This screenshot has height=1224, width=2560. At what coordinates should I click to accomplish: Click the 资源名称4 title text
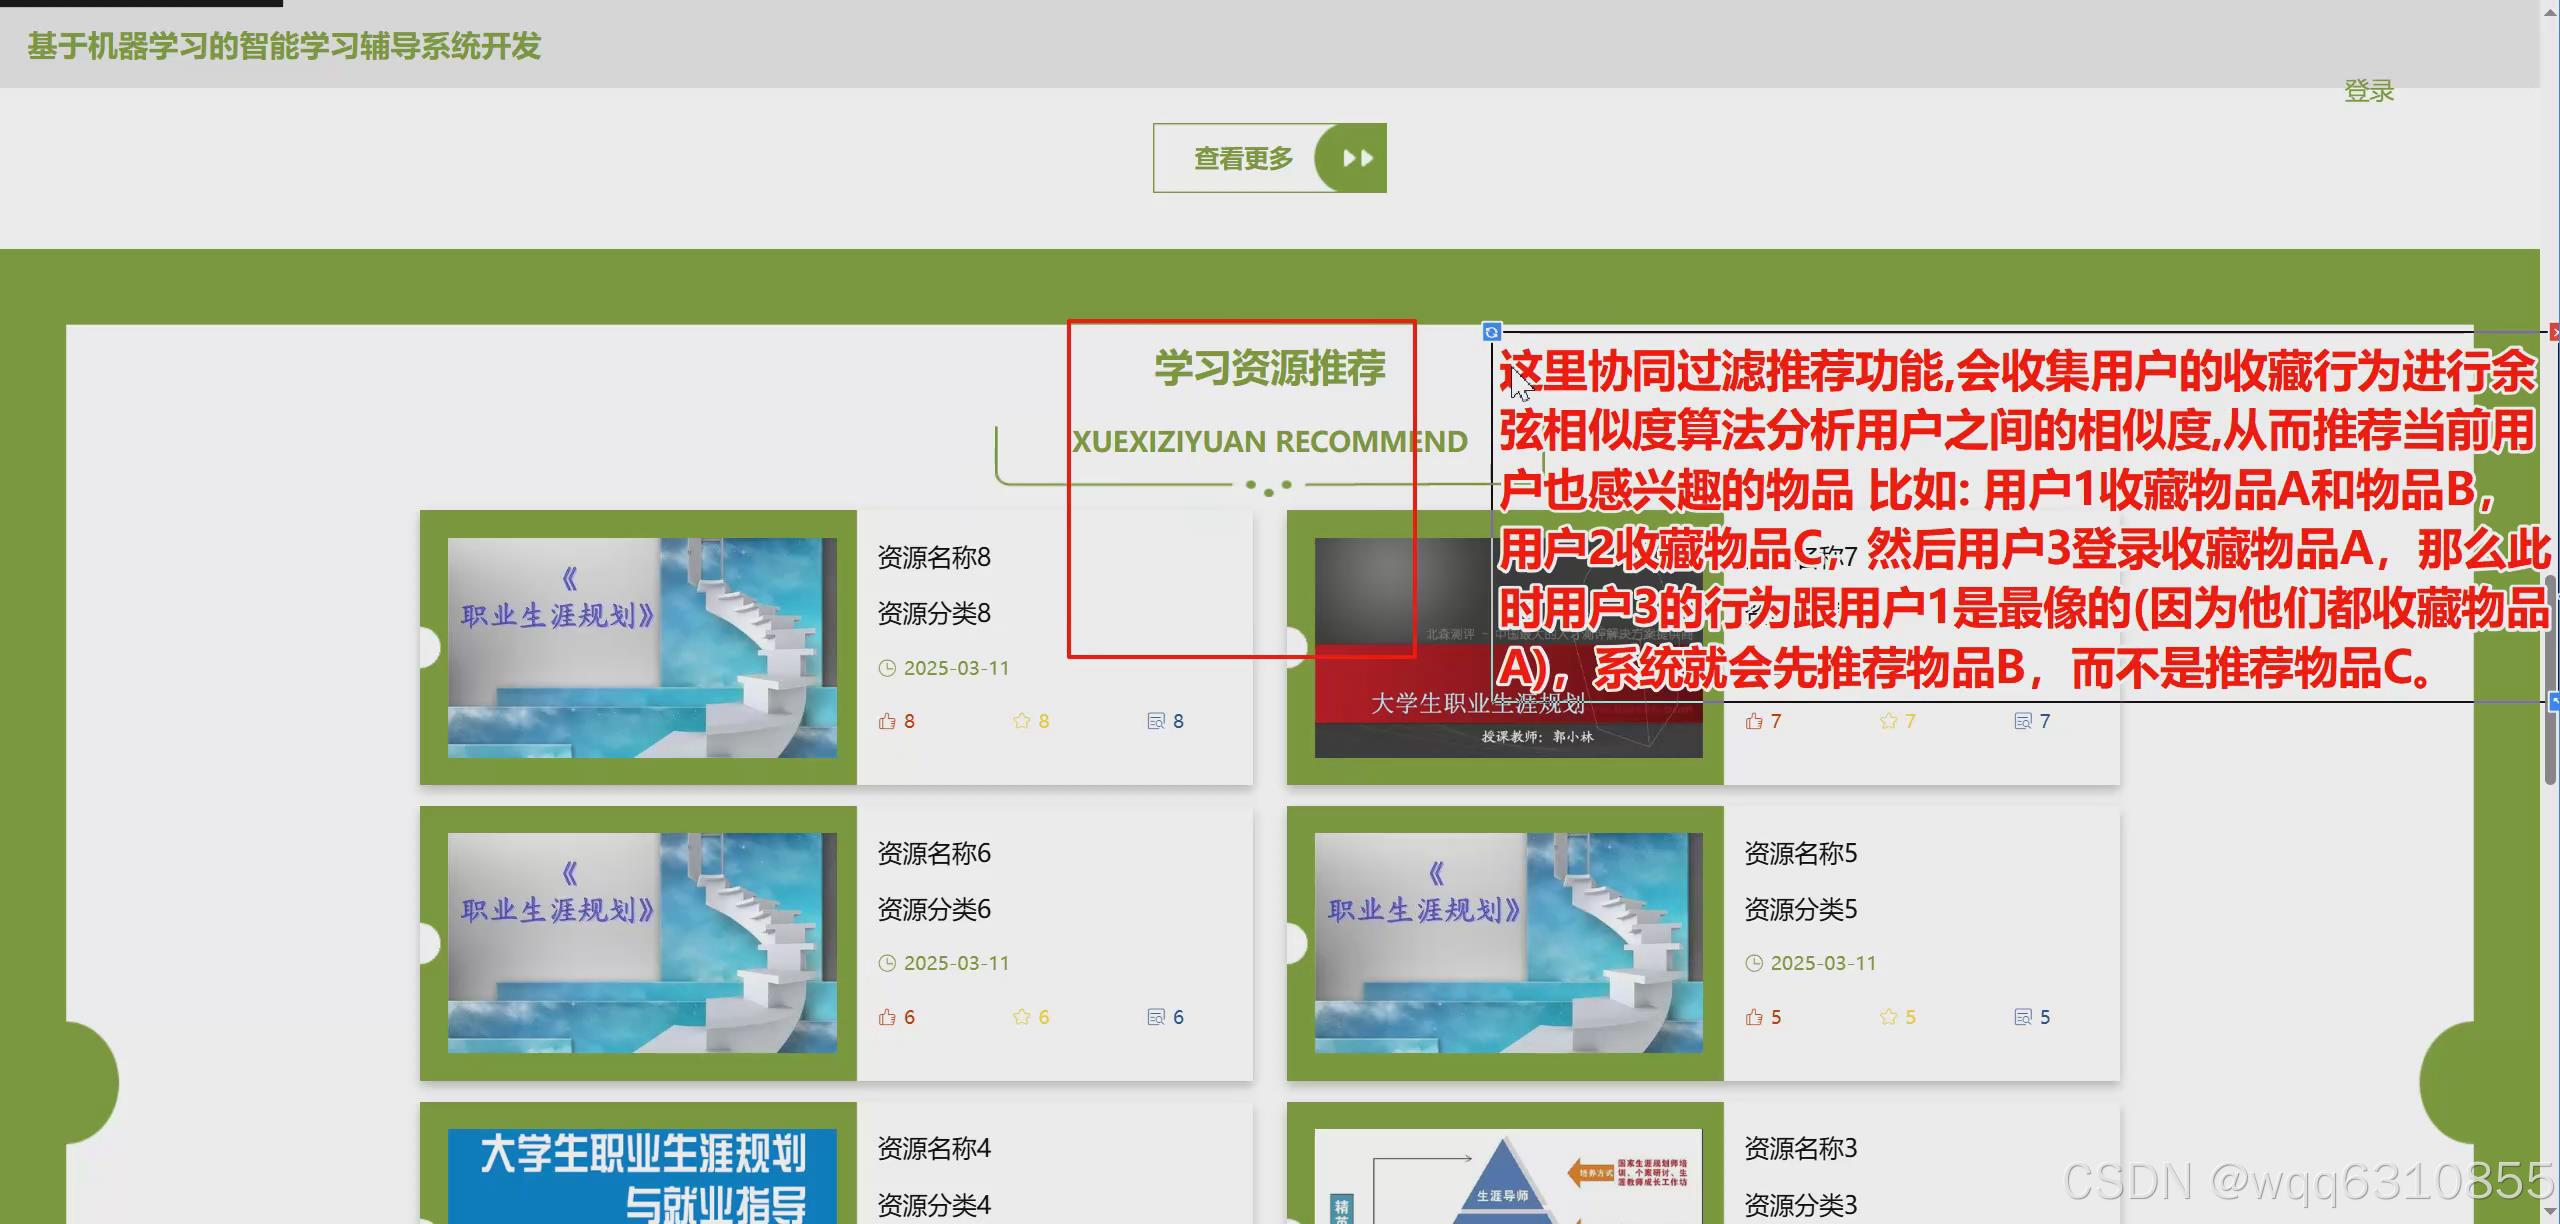(934, 1148)
